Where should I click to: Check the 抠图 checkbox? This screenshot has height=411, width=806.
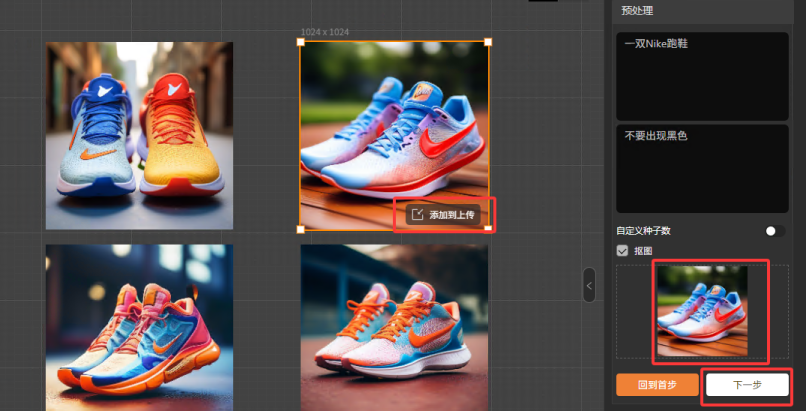tap(623, 251)
